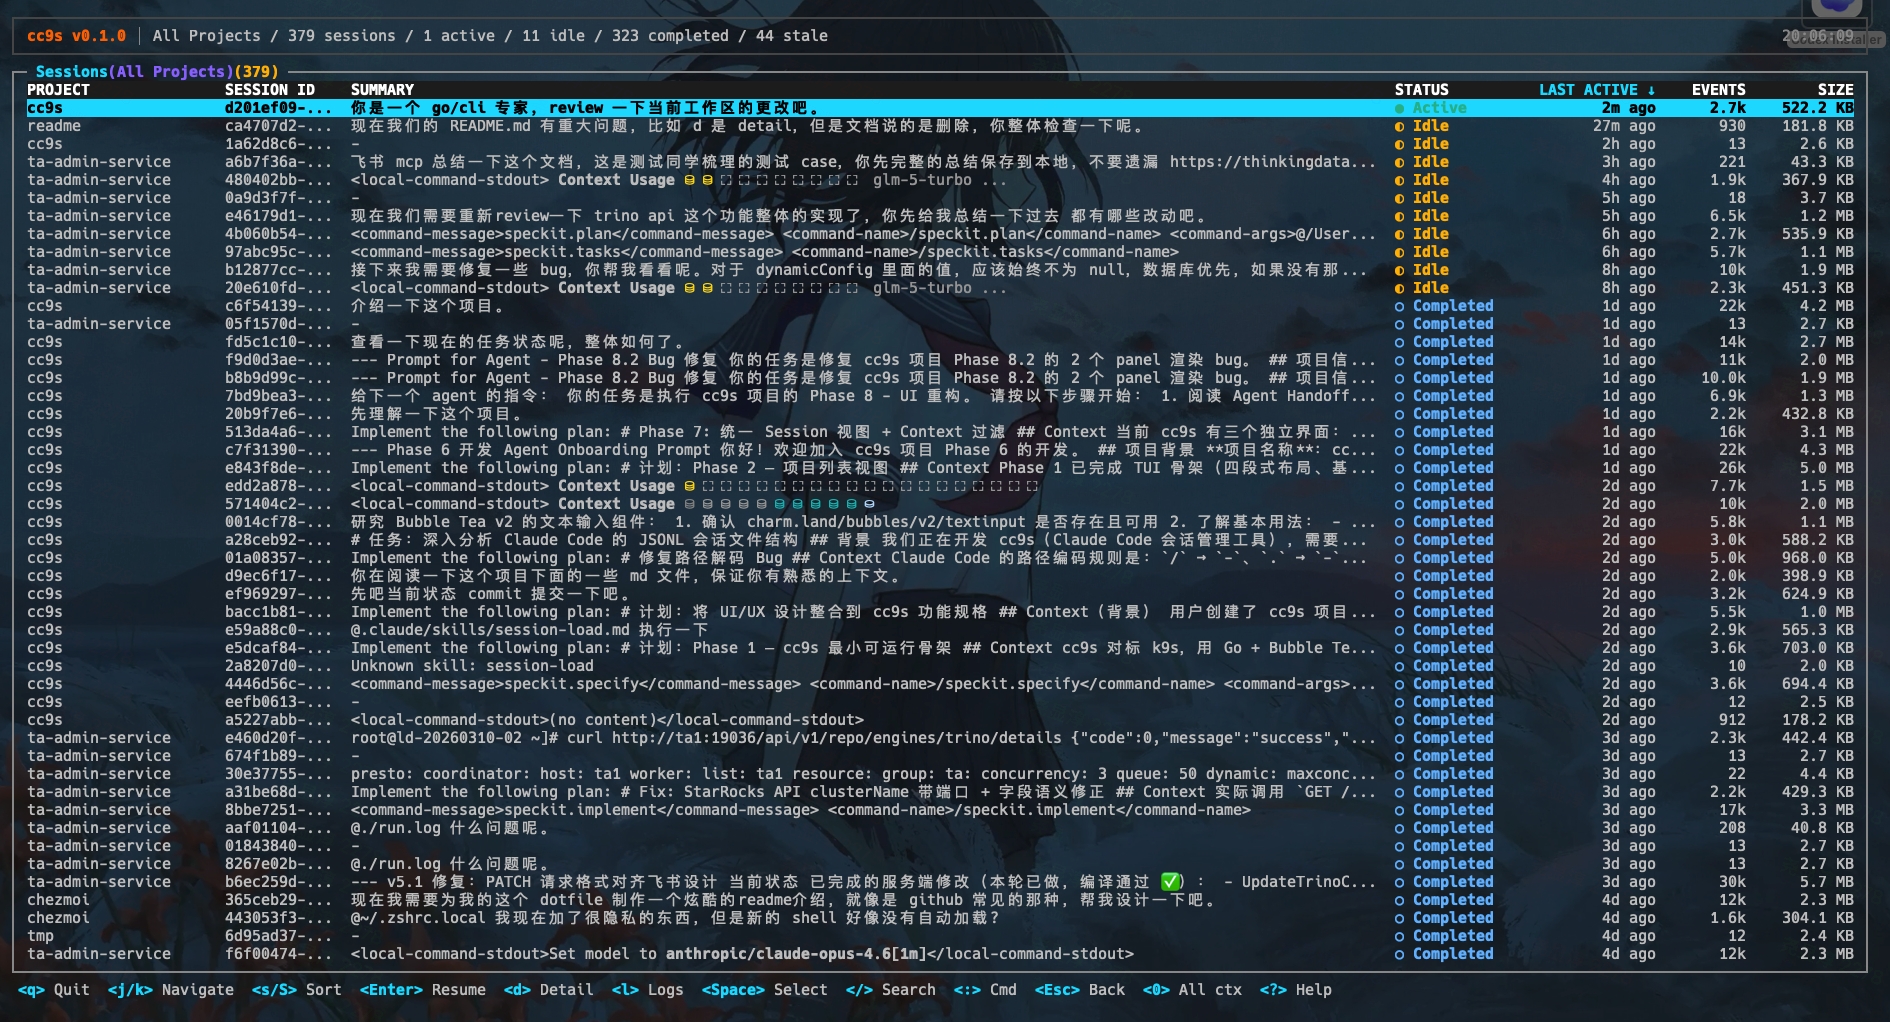Select the active session d201ef09 row
The height and width of the screenshot is (1022, 1890).
pyautogui.click(x=940, y=108)
